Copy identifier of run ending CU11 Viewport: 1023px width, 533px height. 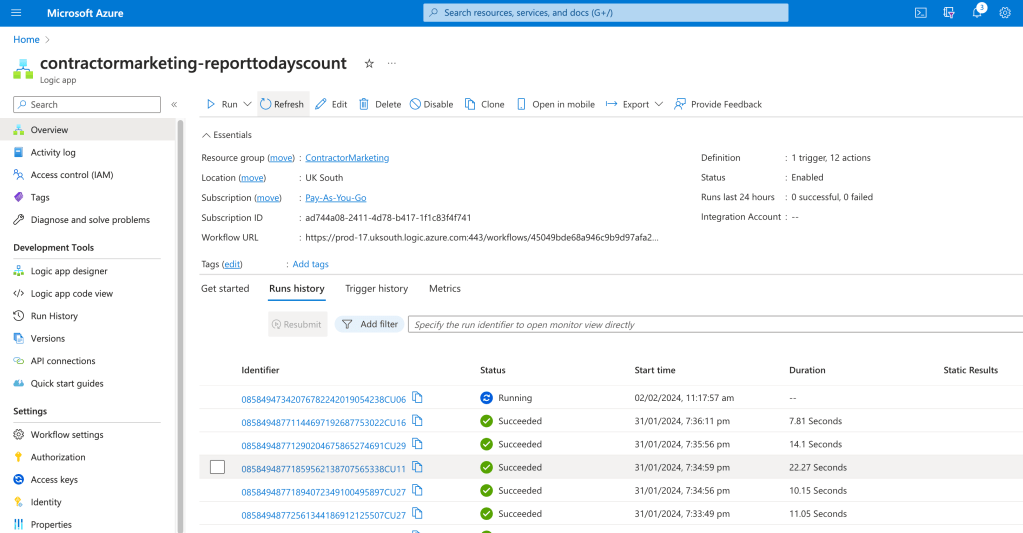pyautogui.click(x=418, y=467)
